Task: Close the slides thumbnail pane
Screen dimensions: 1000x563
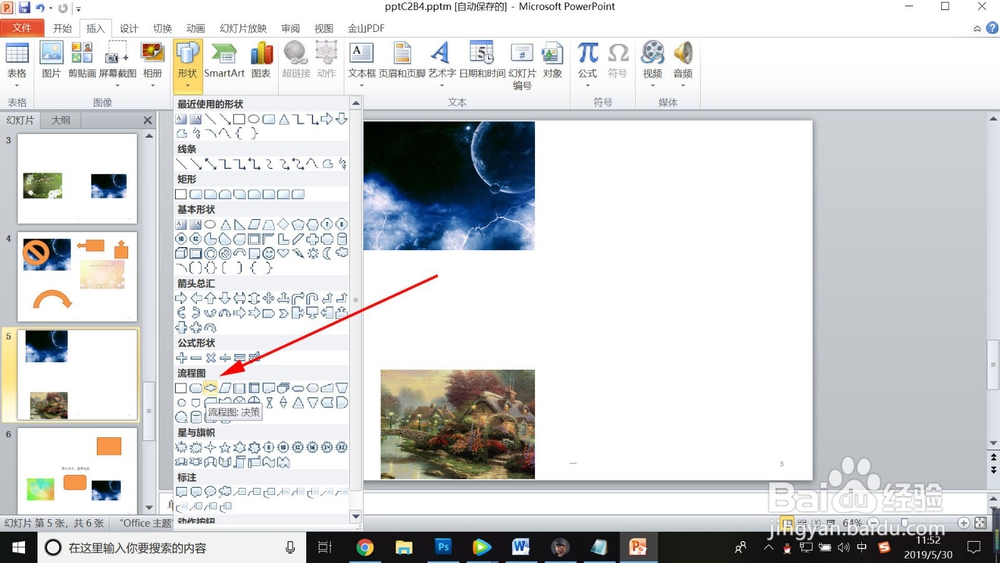Action: tap(147, 120)
